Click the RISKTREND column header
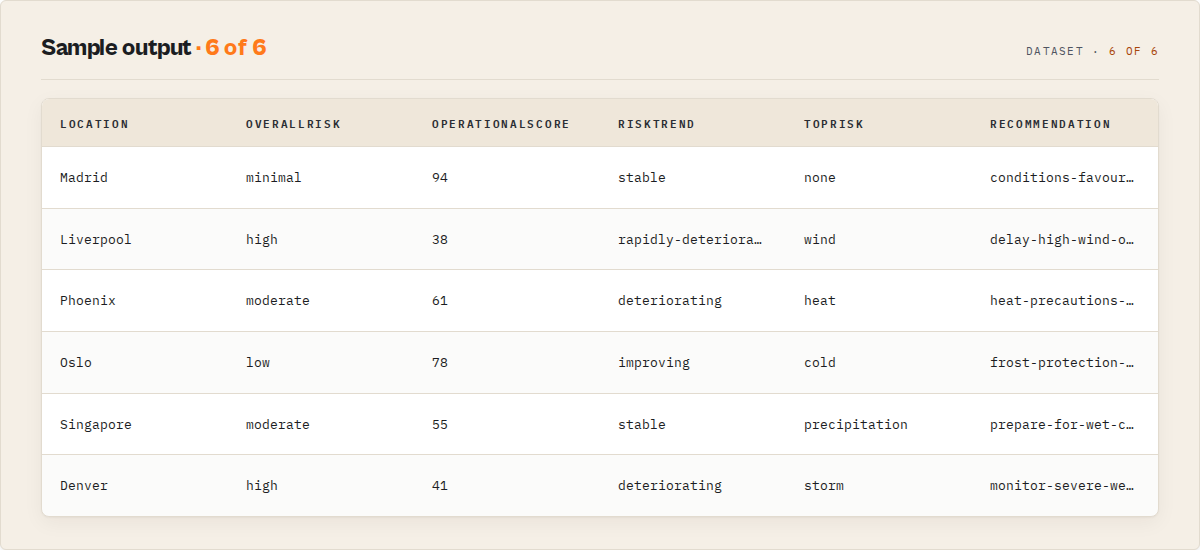Image resolution: width=1200 pixels, height=550 pixels. click(656, 124)
